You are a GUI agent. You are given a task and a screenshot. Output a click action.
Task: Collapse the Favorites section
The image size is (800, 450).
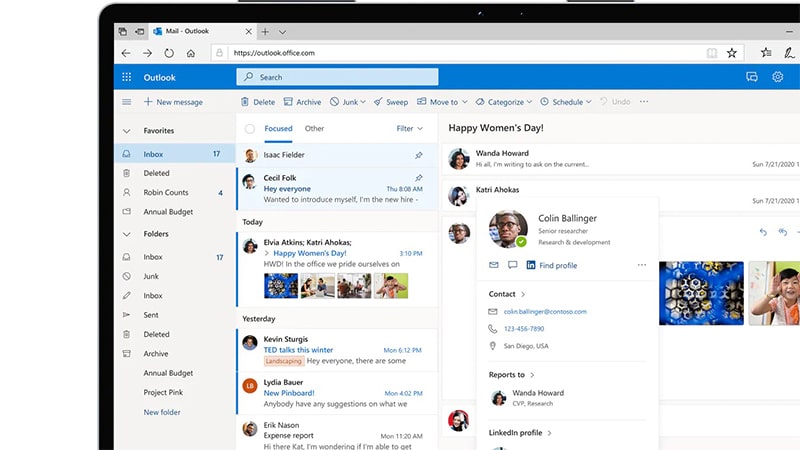[127, 131]
